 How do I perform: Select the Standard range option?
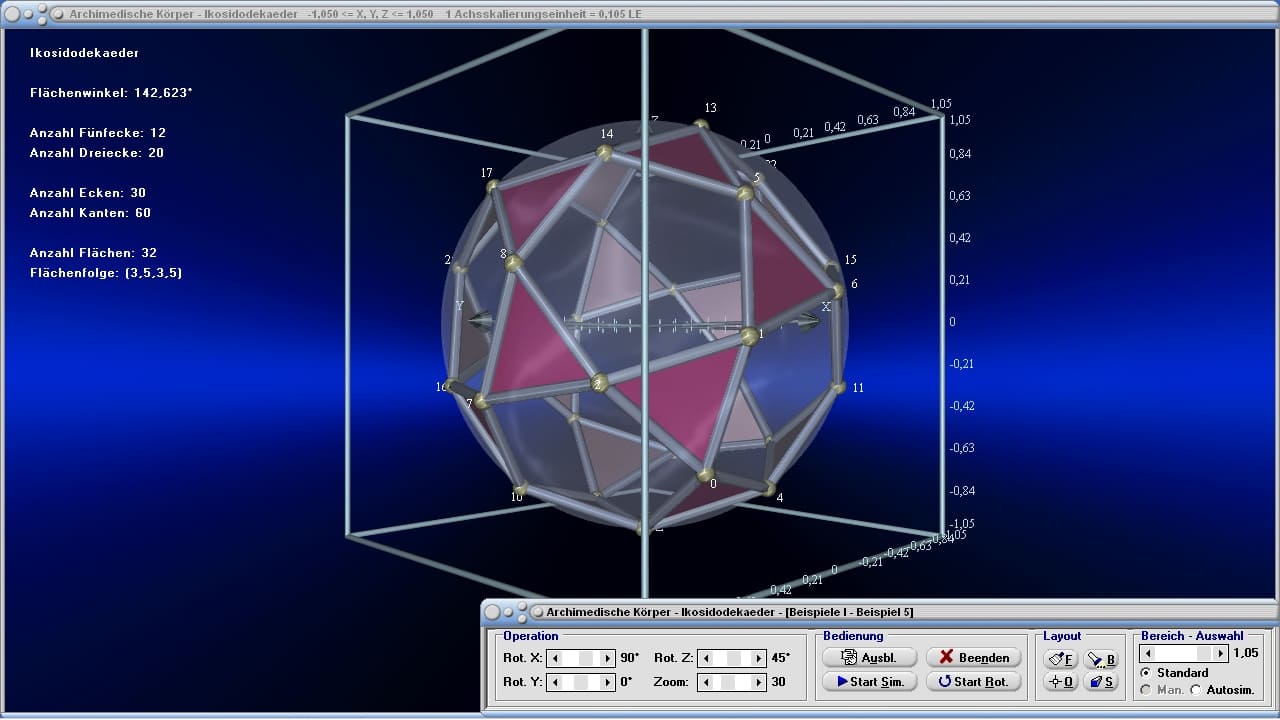click(x=1146, y=673)
